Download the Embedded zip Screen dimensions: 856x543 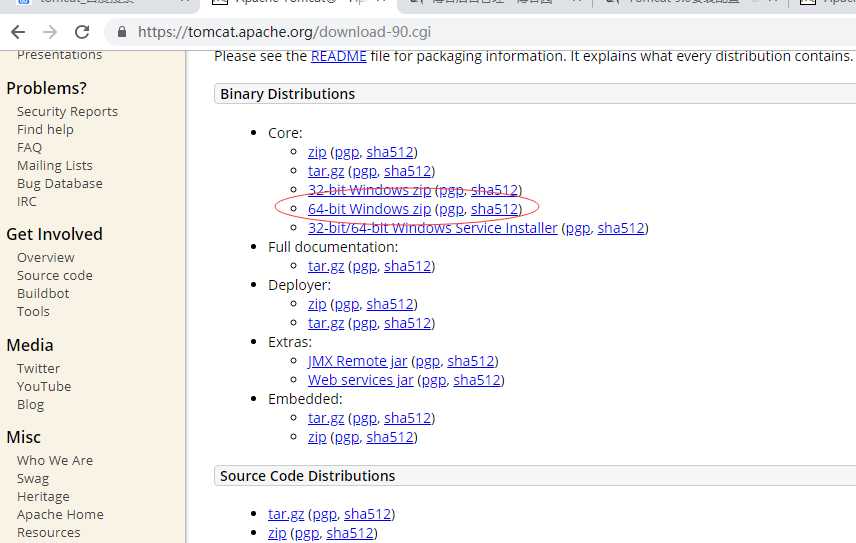(x=317, y=437)
